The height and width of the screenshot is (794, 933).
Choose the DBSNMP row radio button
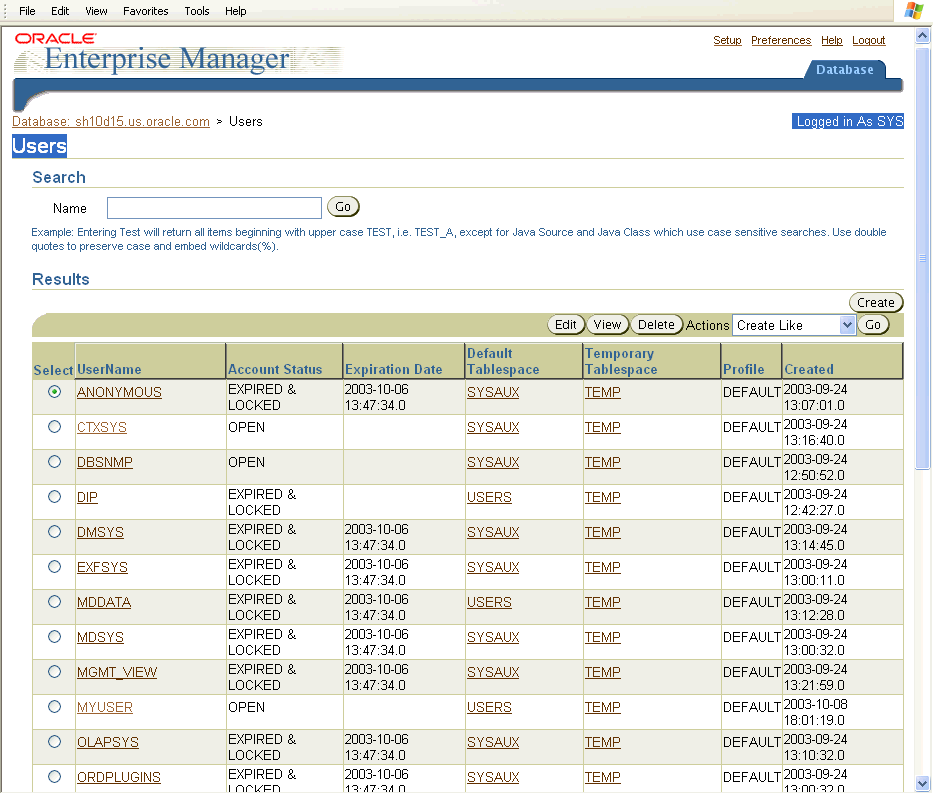pyautogui.click(x=54, y=462)
